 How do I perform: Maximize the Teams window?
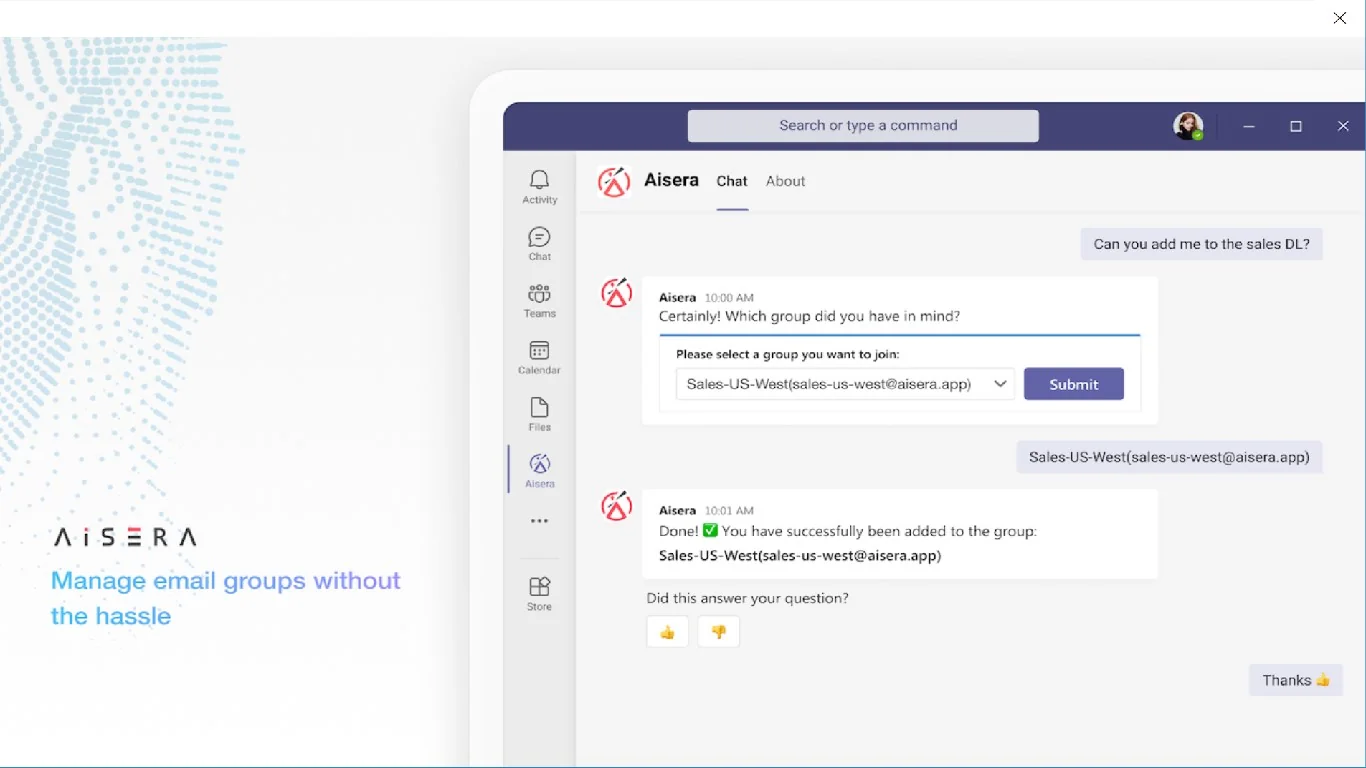click(1296, 126)
